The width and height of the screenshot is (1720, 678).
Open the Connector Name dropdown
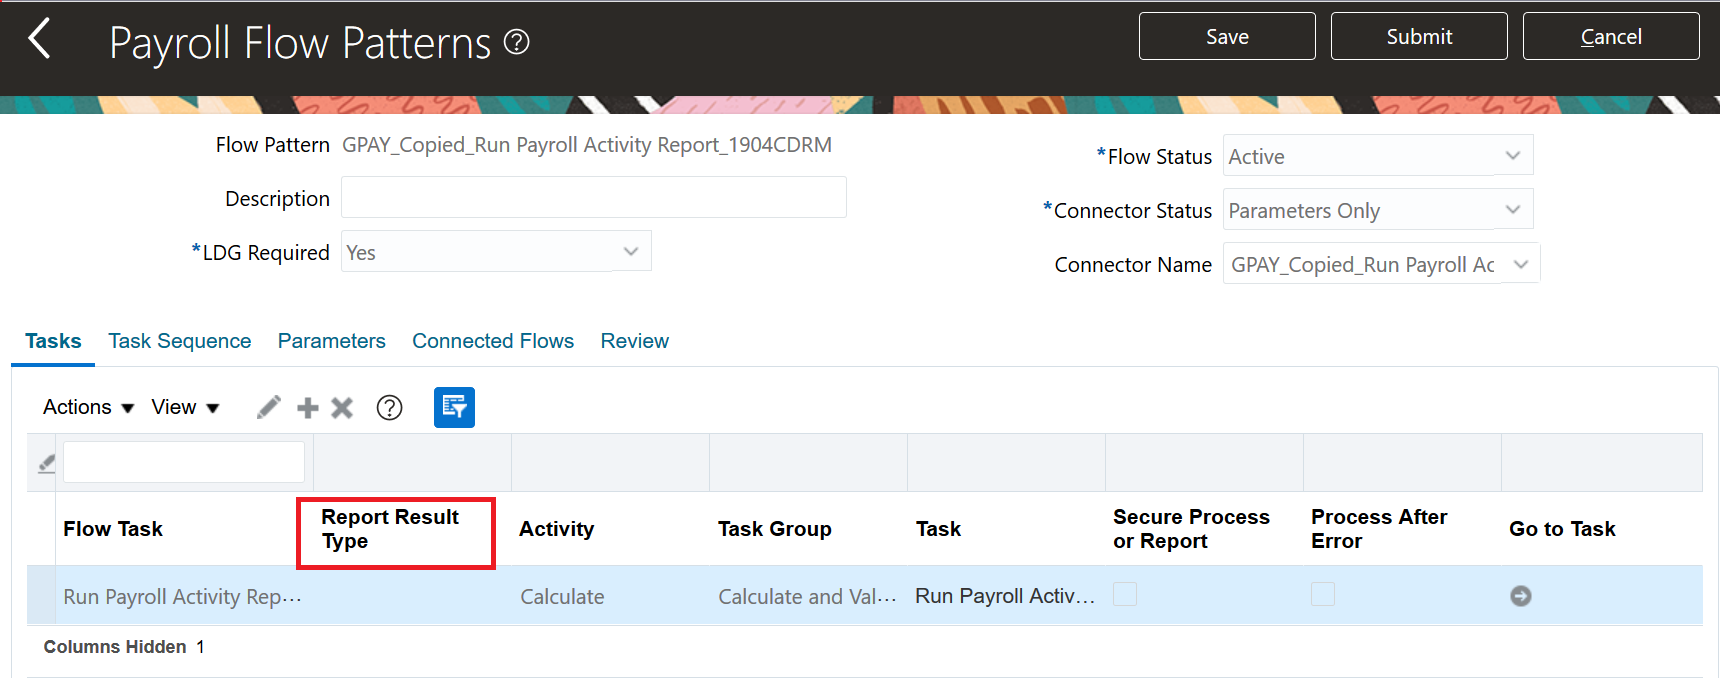pos(1520,264)
